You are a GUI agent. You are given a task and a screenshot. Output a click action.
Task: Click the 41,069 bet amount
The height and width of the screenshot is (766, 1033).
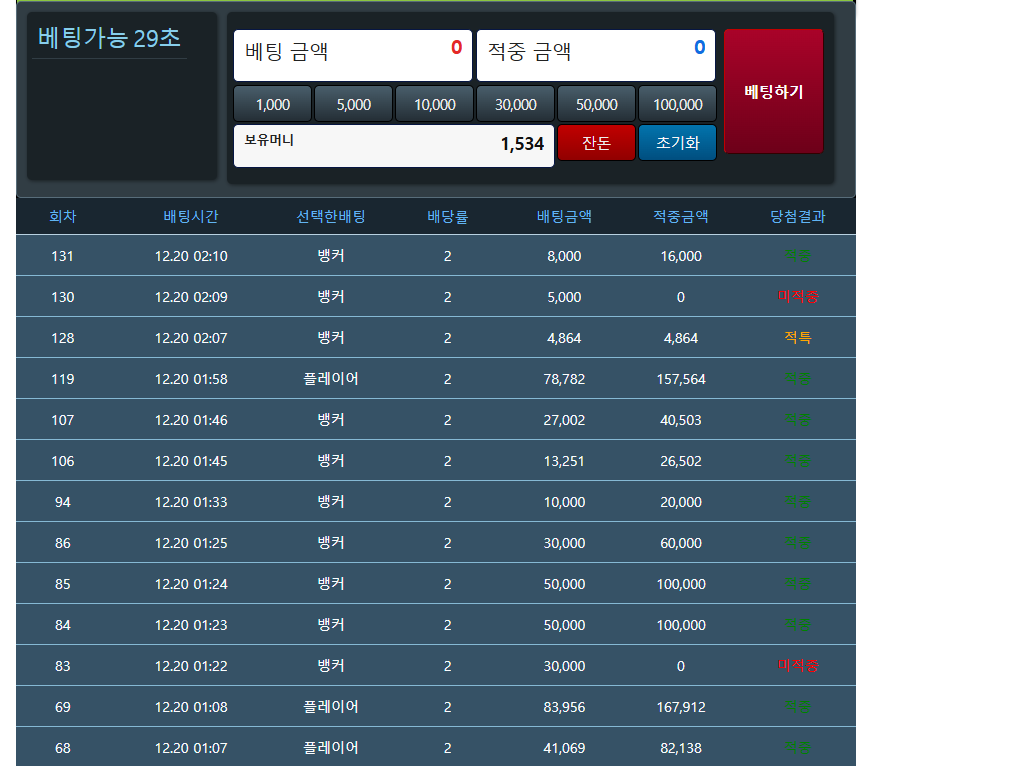coord(564,748)
